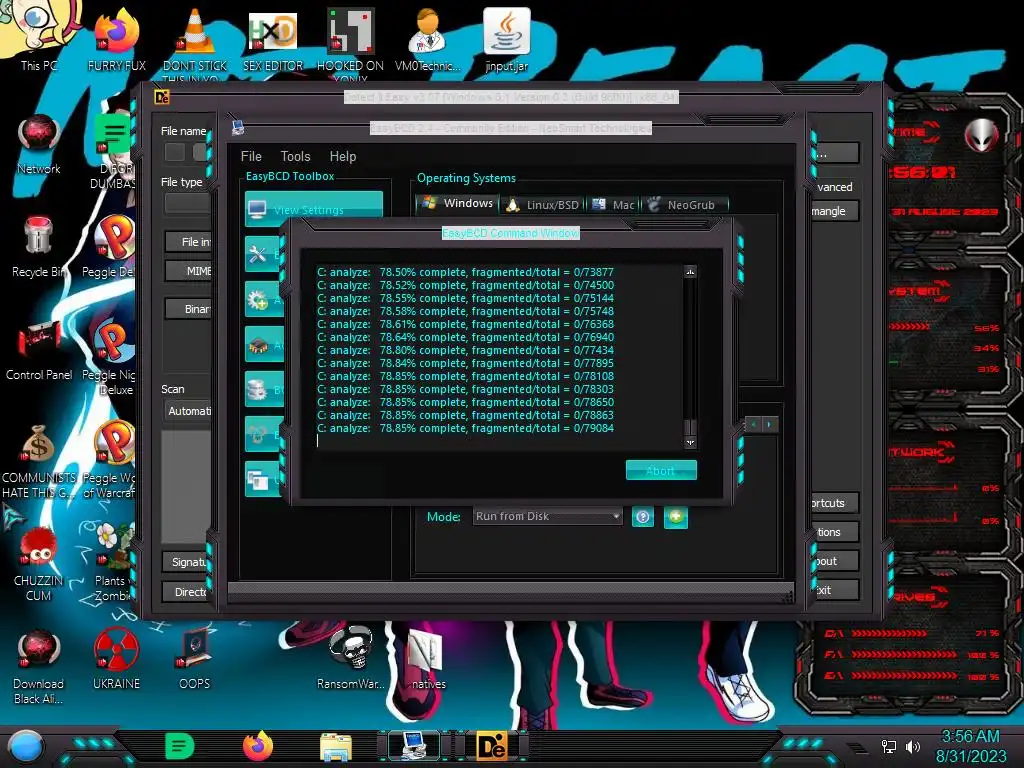Viewport: 1024px width, 768px height.
Task: Select the jinput.jar Java file icon
Action: coord(506,39)
